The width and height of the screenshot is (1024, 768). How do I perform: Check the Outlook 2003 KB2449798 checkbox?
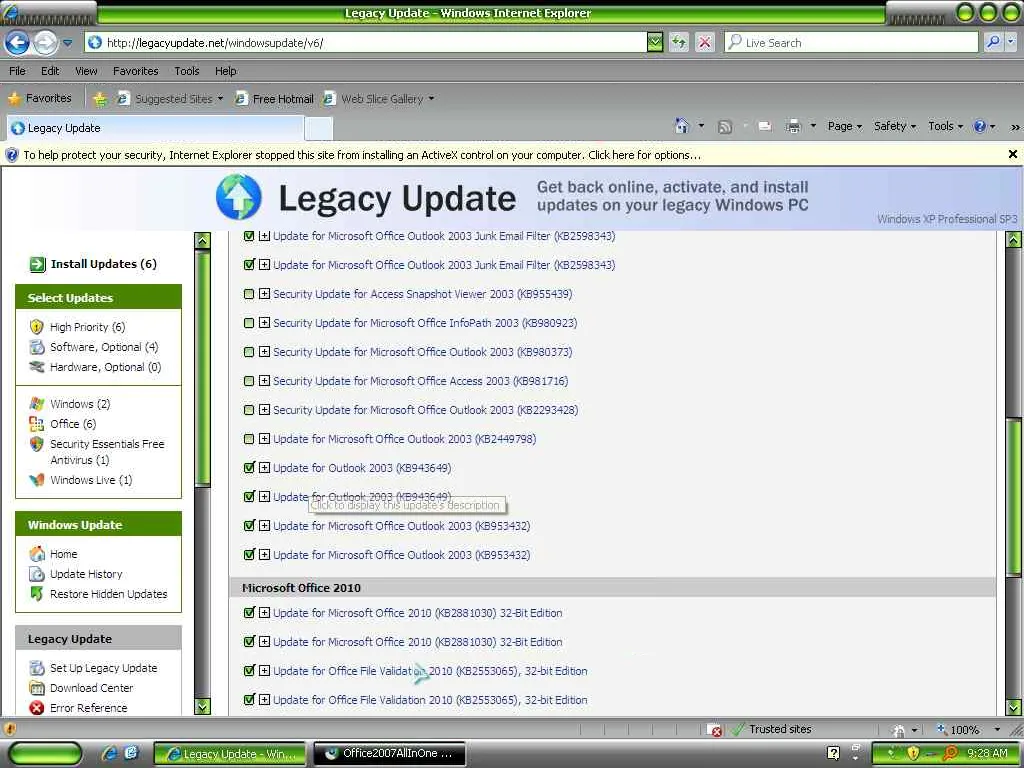249,439
